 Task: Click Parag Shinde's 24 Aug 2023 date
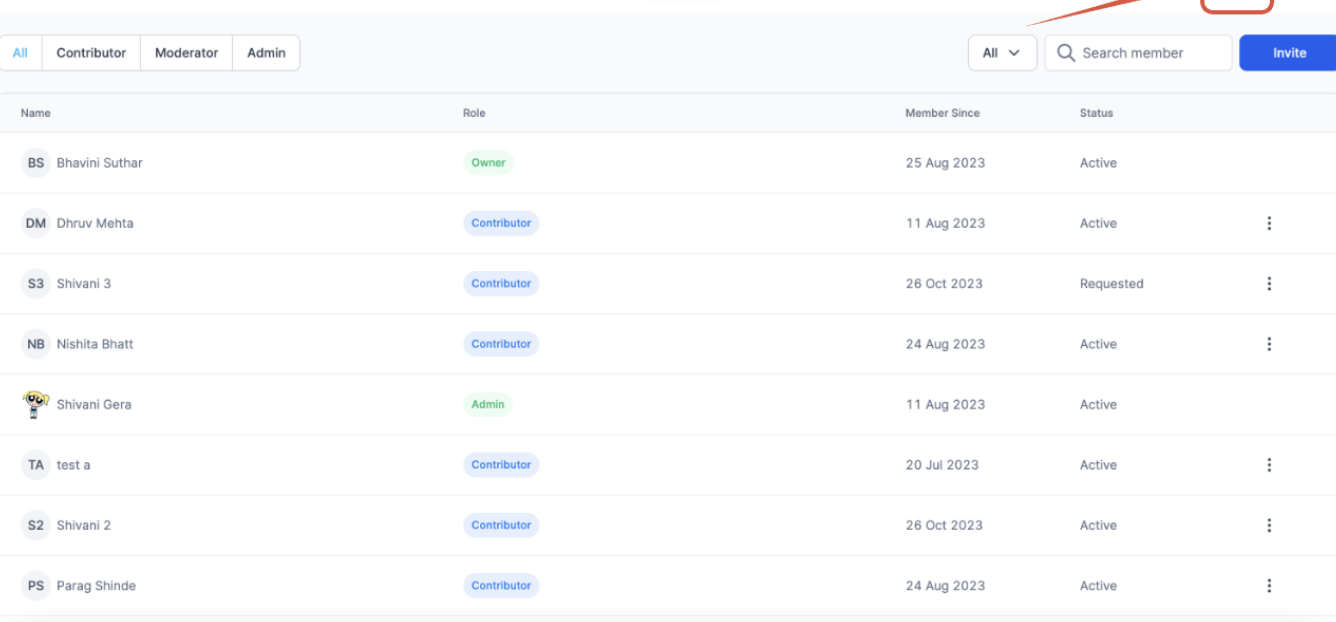pyautogui.click(x=945, y=586)
